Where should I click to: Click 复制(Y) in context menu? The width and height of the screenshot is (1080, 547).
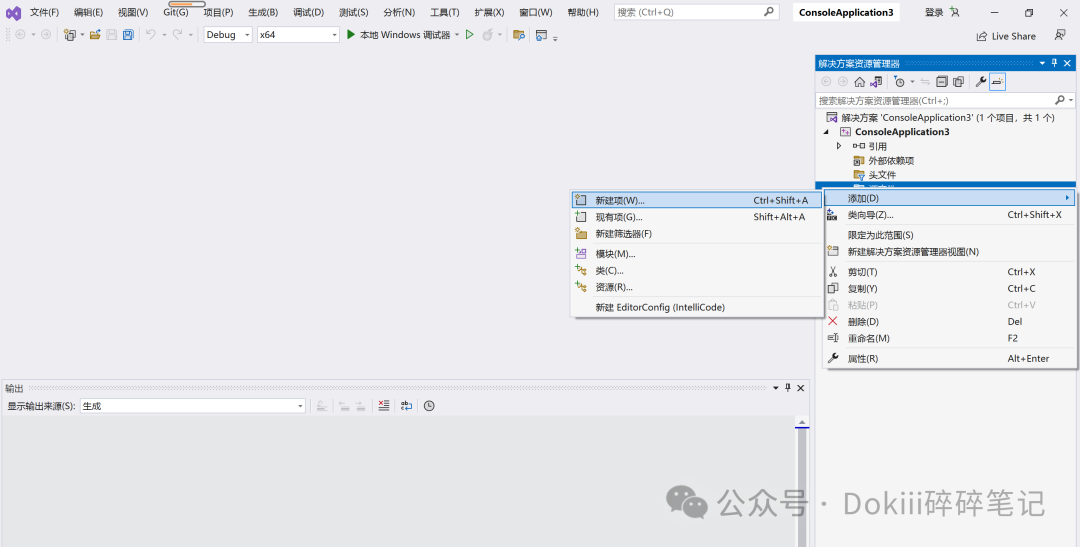(x=949, y=289)
